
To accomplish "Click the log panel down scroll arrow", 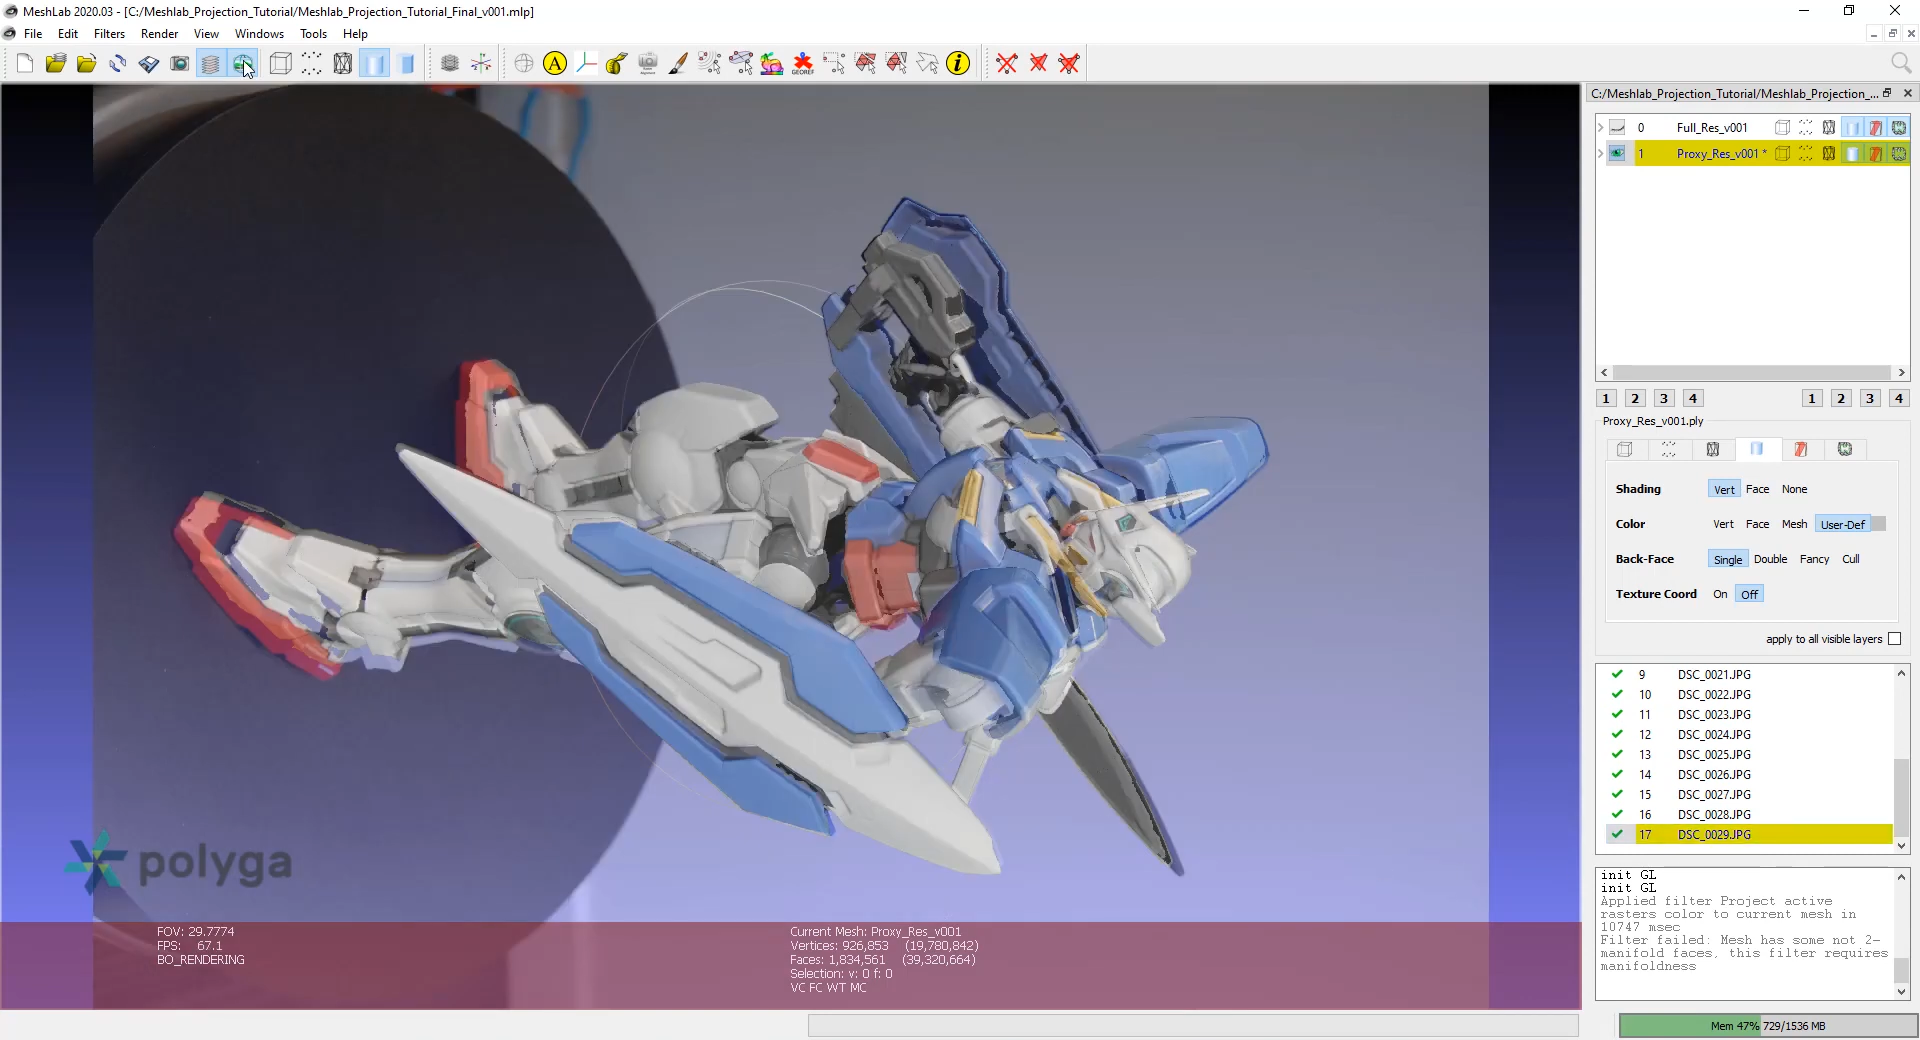I will click(x=1901, y=992).
